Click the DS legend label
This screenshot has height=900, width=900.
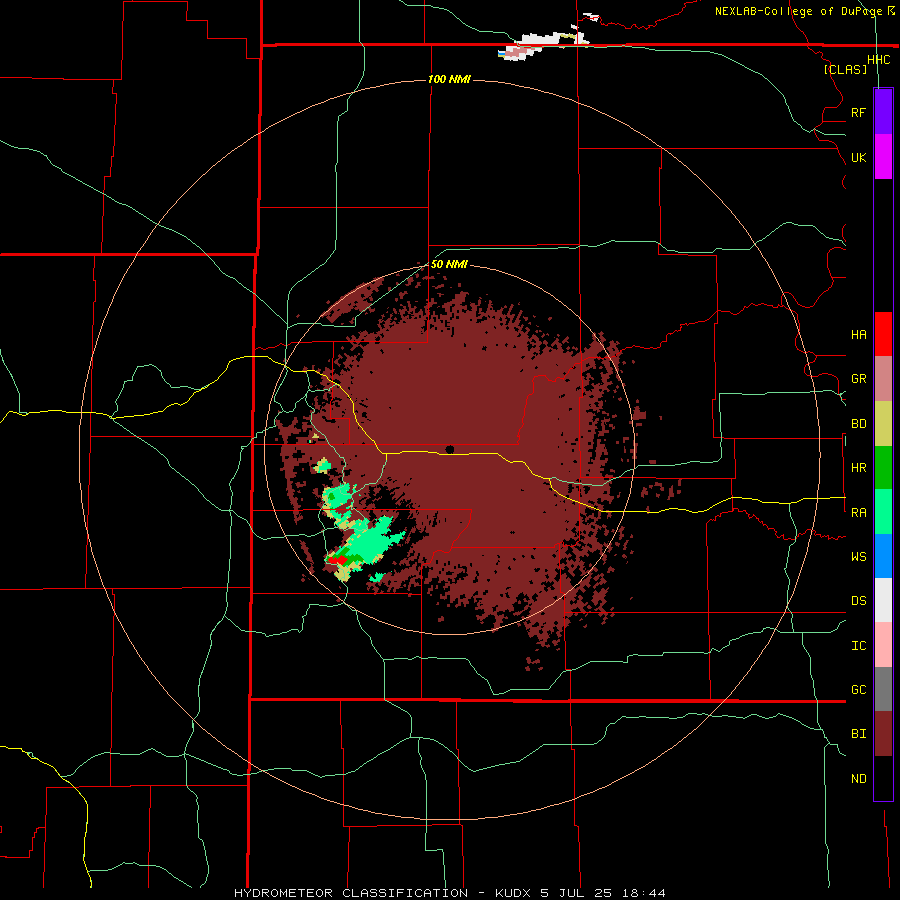858,601
